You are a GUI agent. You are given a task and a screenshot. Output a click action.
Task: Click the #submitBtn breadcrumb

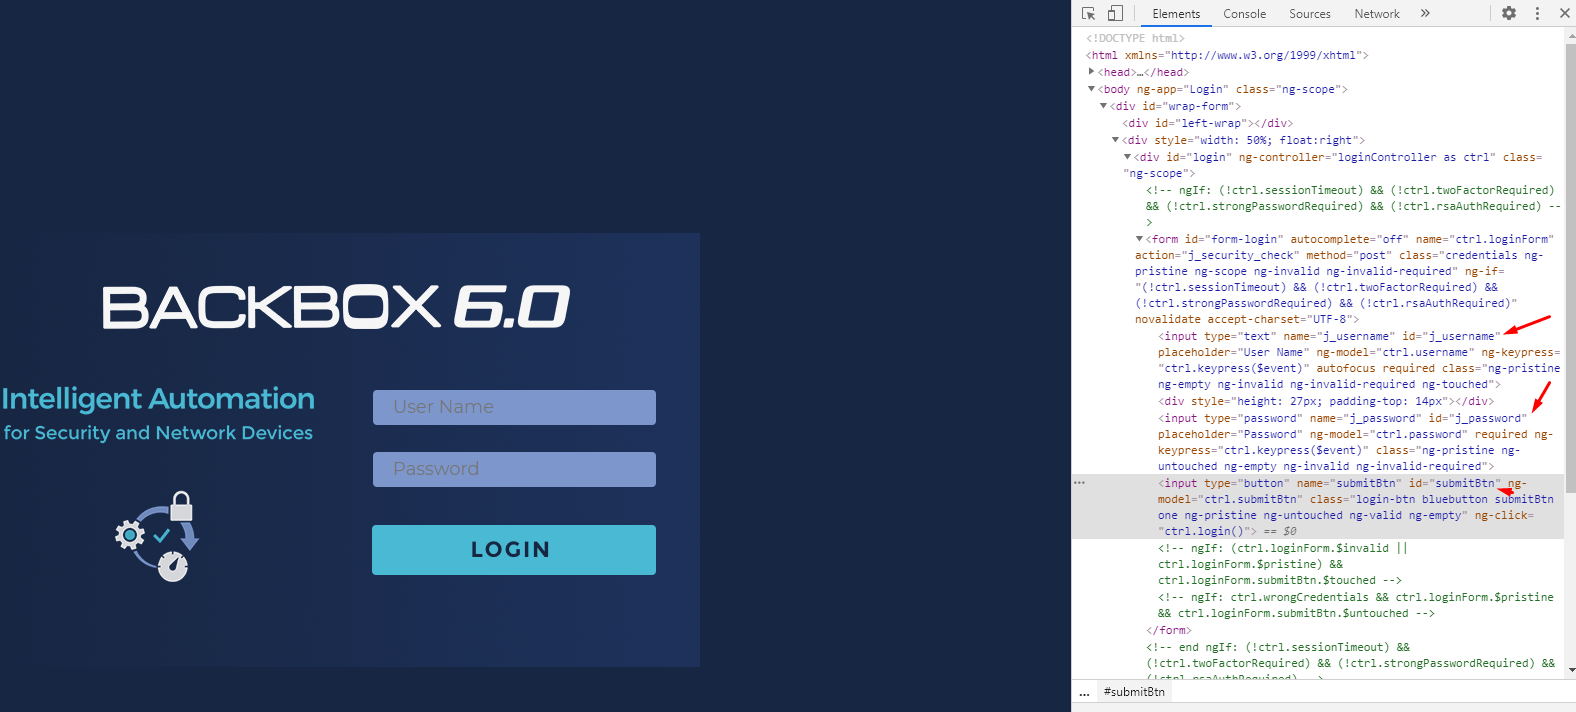point(1134,692)
